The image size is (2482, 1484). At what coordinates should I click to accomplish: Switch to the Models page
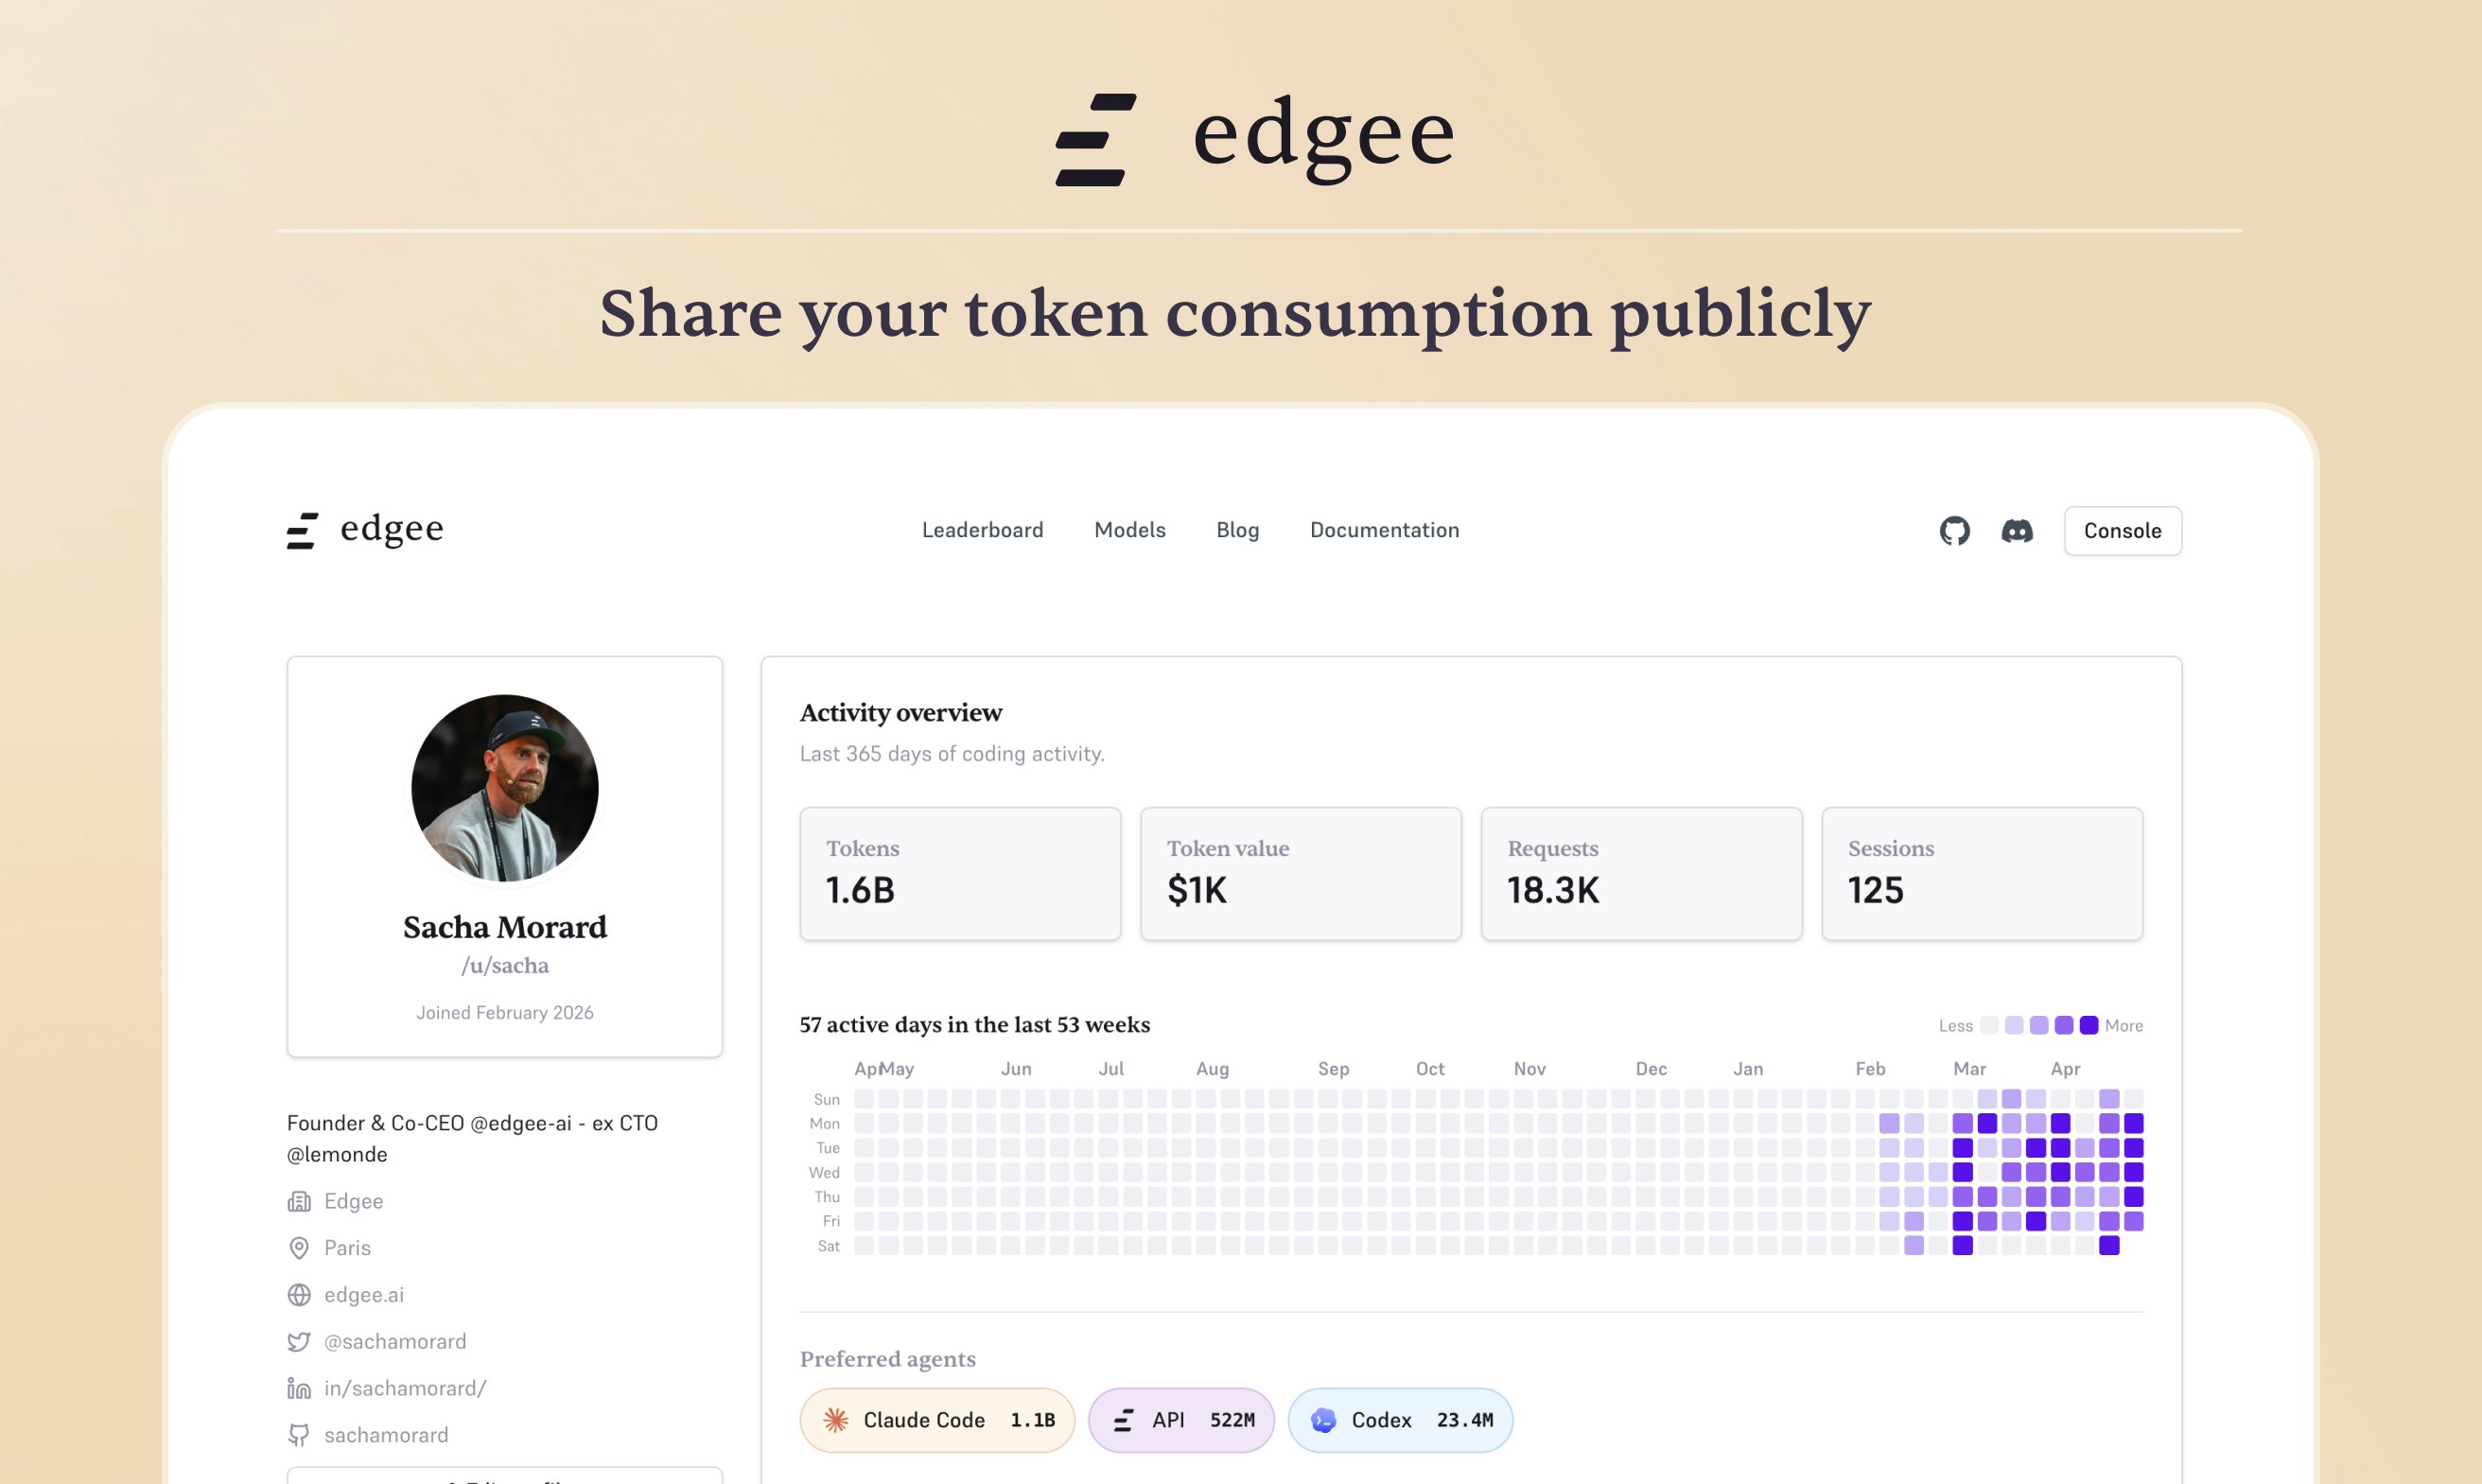pyautogui.click(x=1130, y=530)
